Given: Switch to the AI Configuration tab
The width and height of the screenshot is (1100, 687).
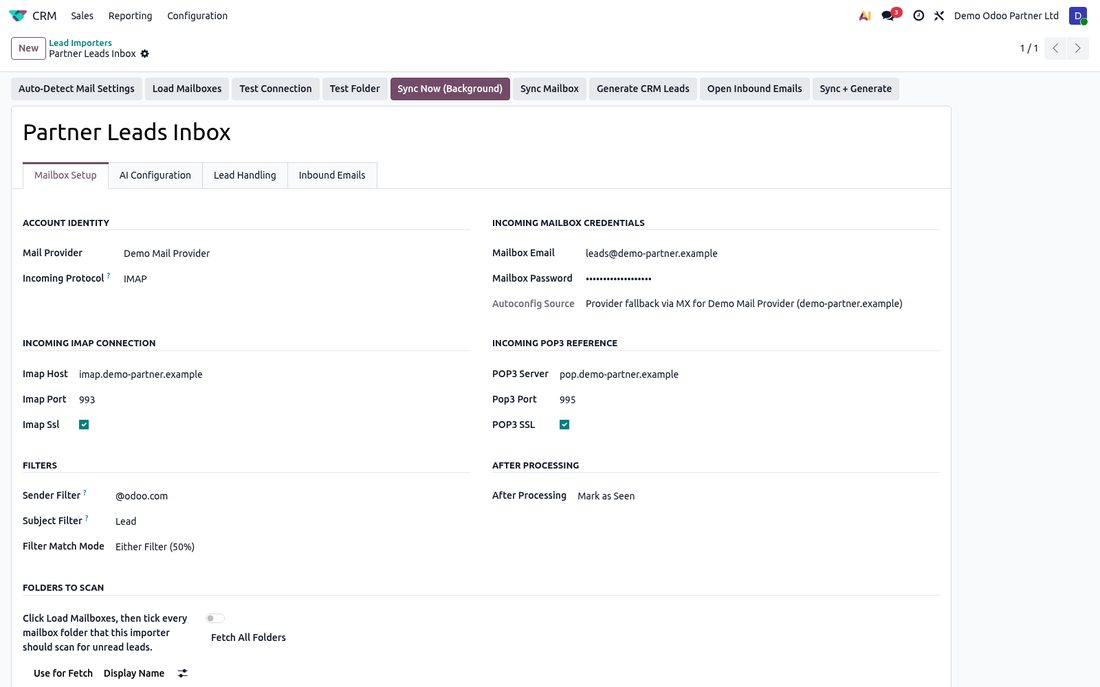Looking at the screenshot, I should pyautogui.click(x=155, y=175).
